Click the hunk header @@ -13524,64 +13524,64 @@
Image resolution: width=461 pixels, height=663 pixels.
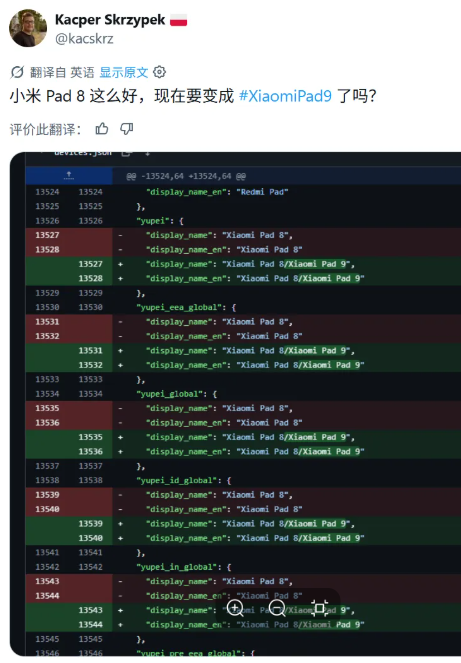186,176
